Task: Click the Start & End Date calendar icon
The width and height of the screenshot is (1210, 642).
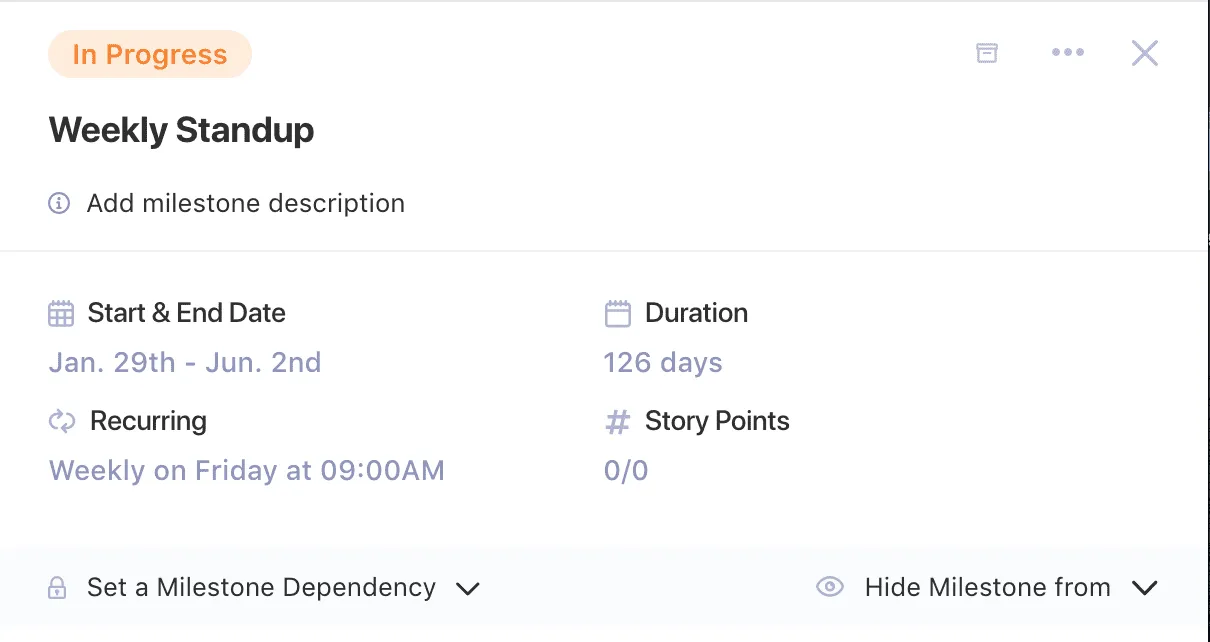Action: pos(60,312)
